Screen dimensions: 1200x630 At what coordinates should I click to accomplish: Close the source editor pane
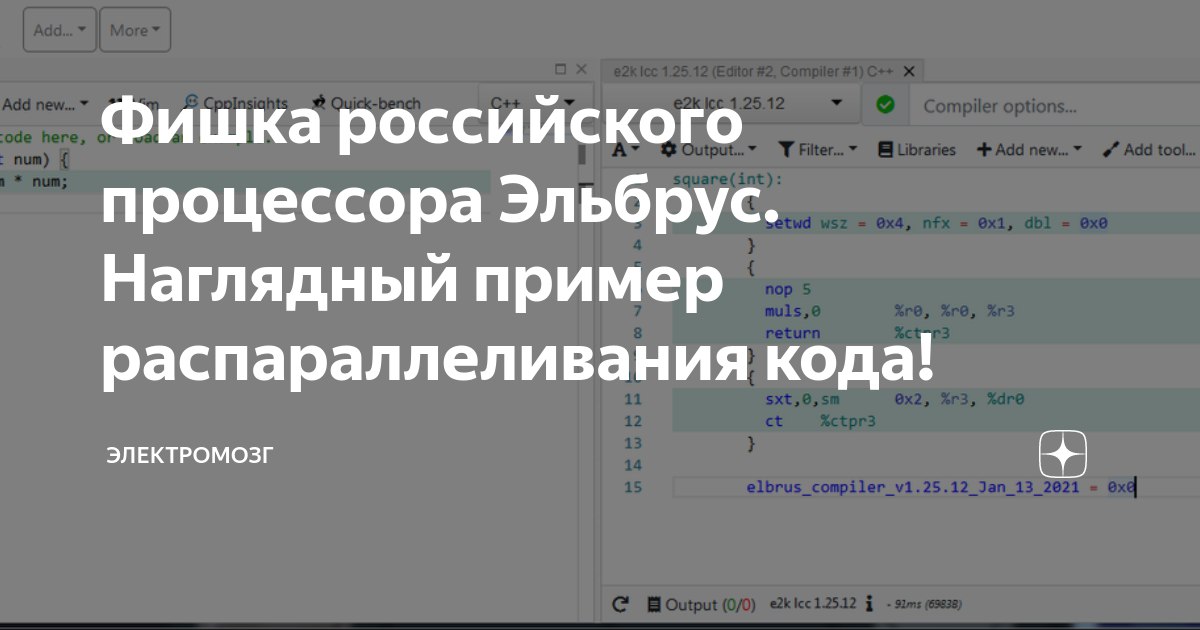582,70
